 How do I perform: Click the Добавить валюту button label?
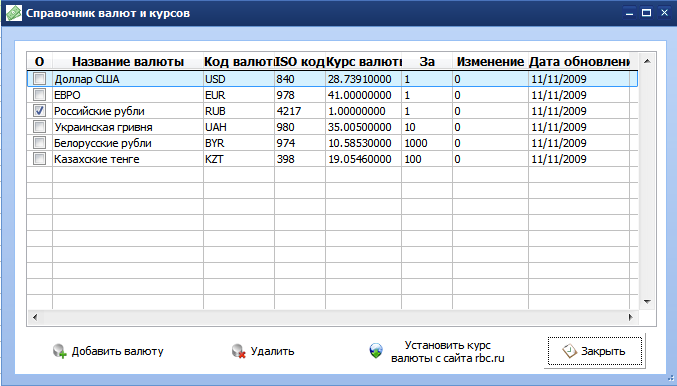tap(117, 351)
